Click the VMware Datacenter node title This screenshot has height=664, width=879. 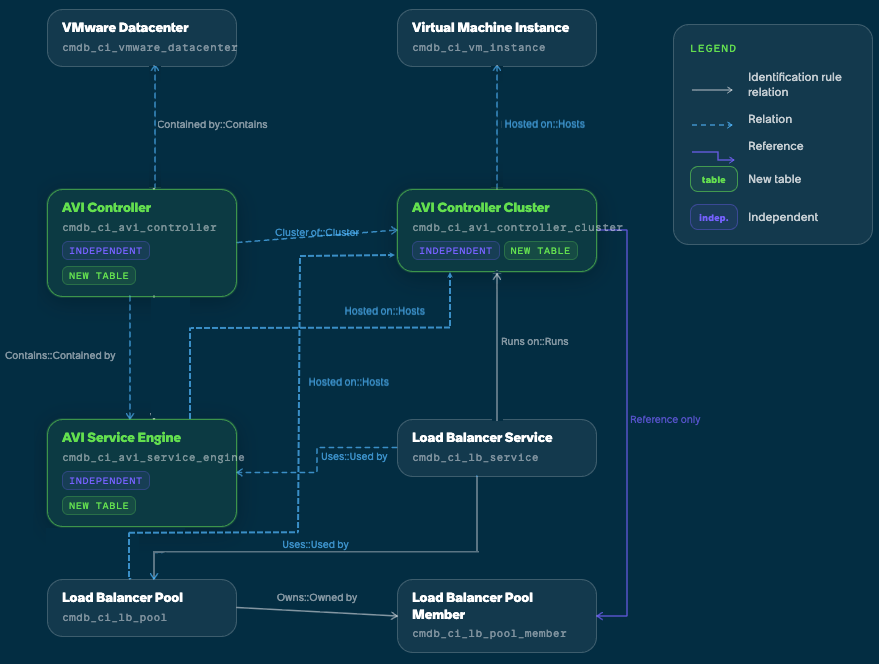click(125, 27)
